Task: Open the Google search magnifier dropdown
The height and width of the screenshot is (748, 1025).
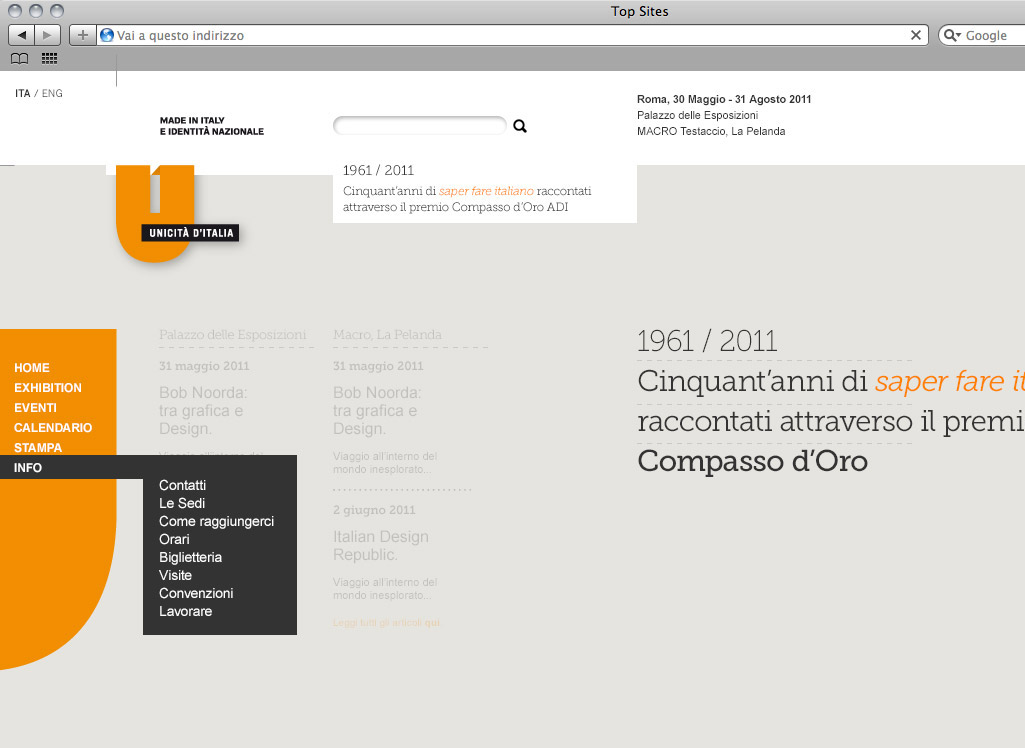Action: click(x=952, y=35)
